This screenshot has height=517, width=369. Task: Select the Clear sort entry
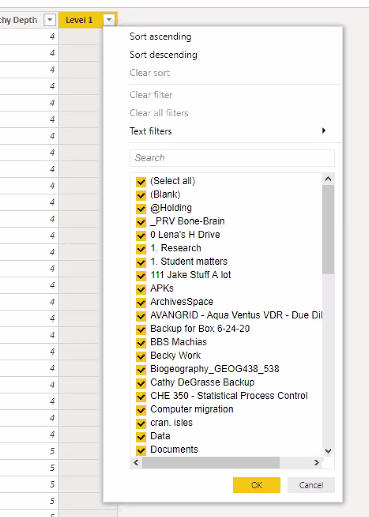pyautogui.click(x=150, y=73)
